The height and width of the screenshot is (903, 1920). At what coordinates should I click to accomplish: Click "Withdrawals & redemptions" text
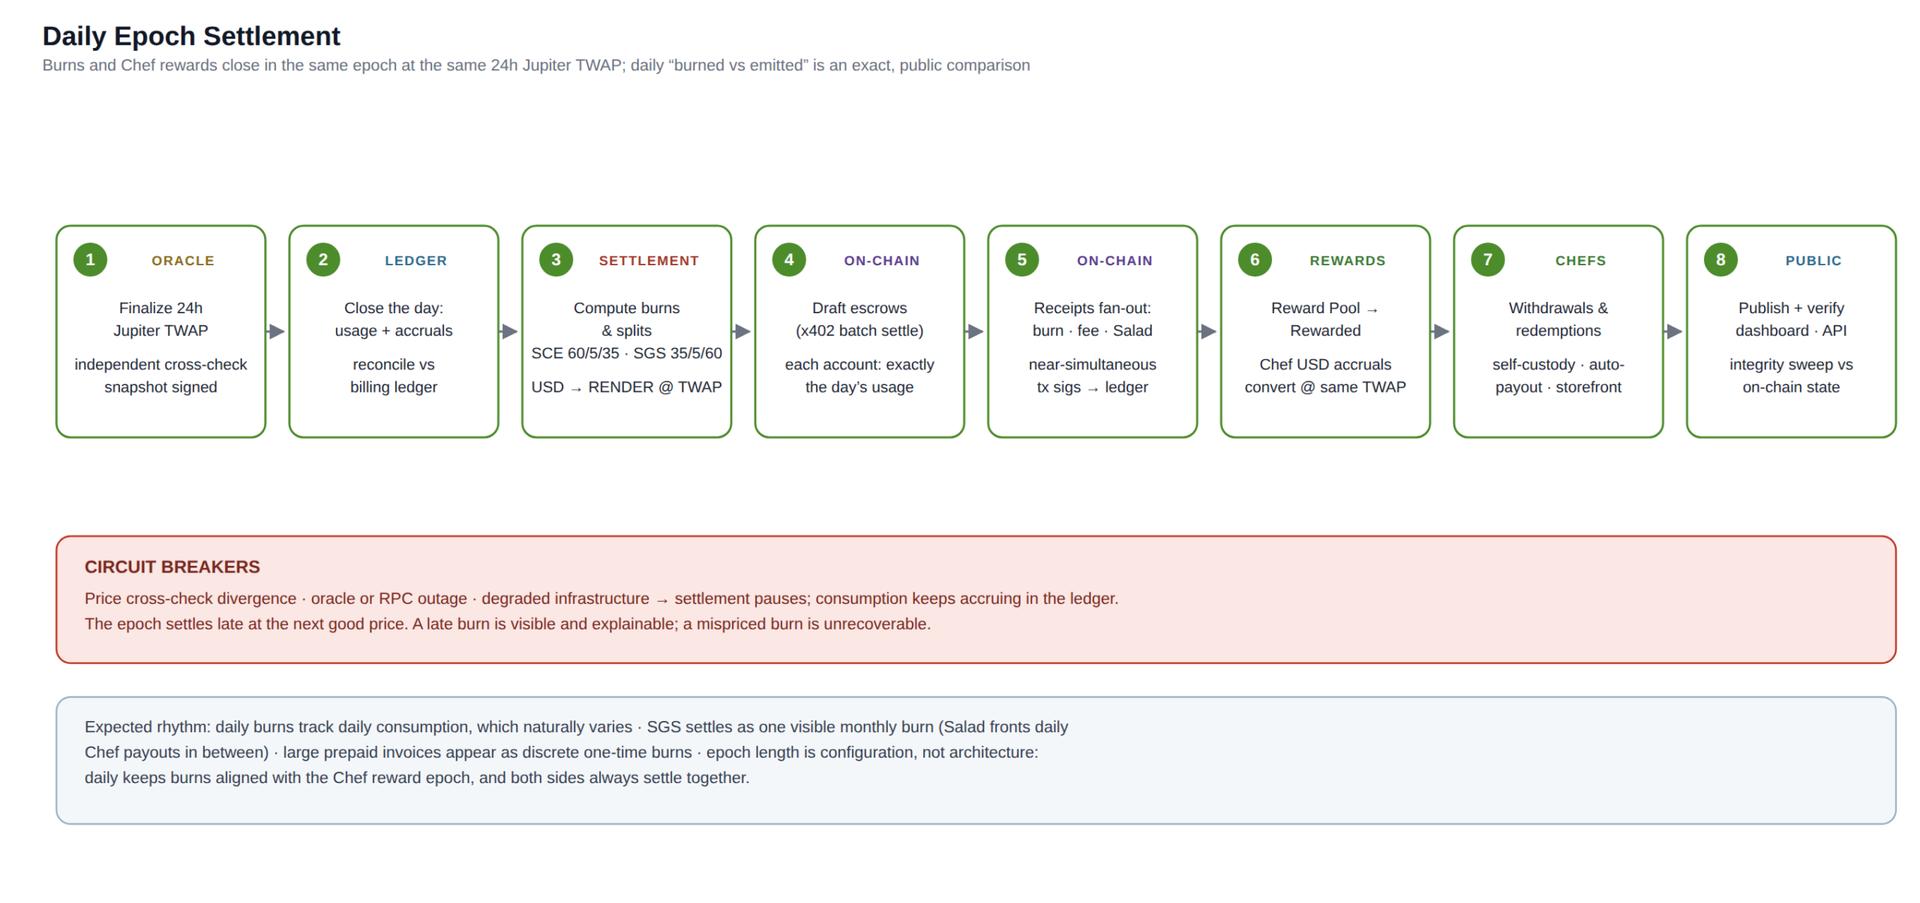point(1559,319)
